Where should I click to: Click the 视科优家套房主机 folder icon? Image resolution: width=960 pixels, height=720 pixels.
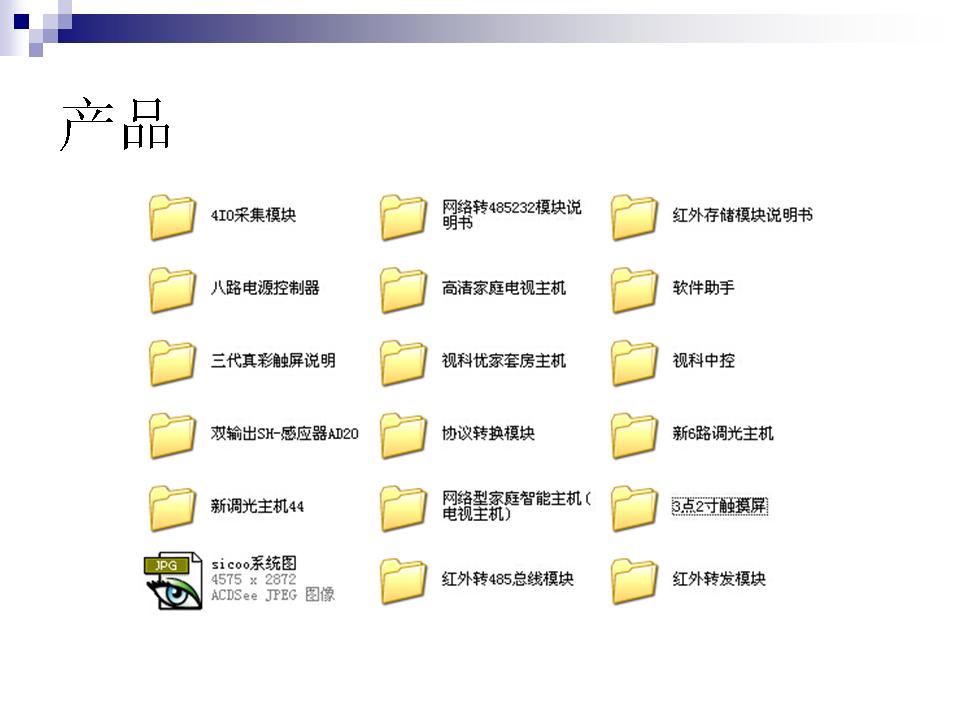click(403, 362)
